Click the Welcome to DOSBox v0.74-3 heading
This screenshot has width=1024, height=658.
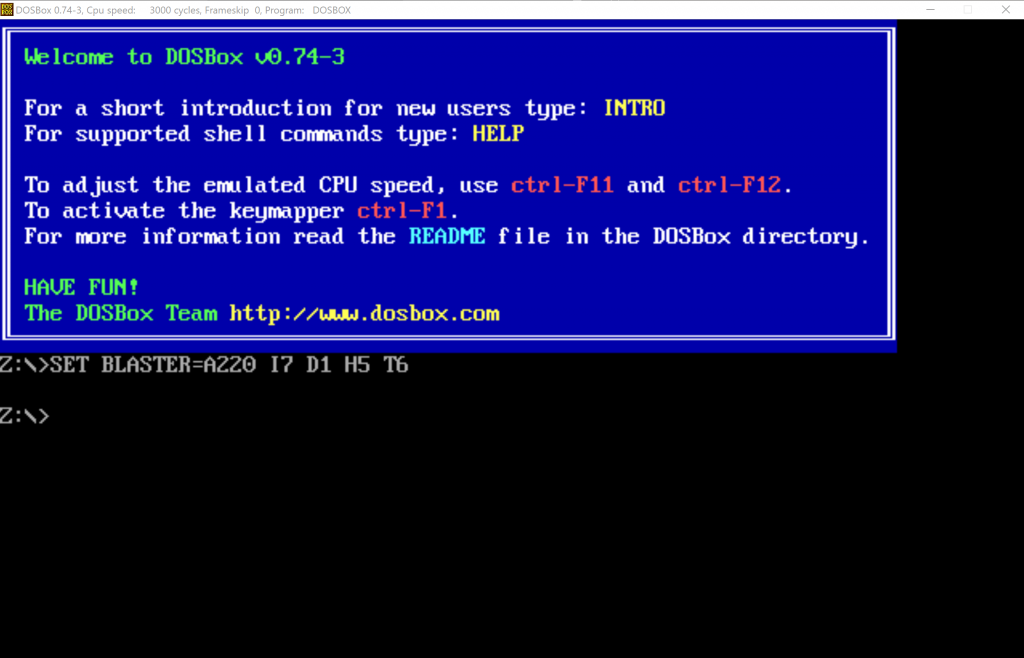pyautogui.click(x=185, y=57)
